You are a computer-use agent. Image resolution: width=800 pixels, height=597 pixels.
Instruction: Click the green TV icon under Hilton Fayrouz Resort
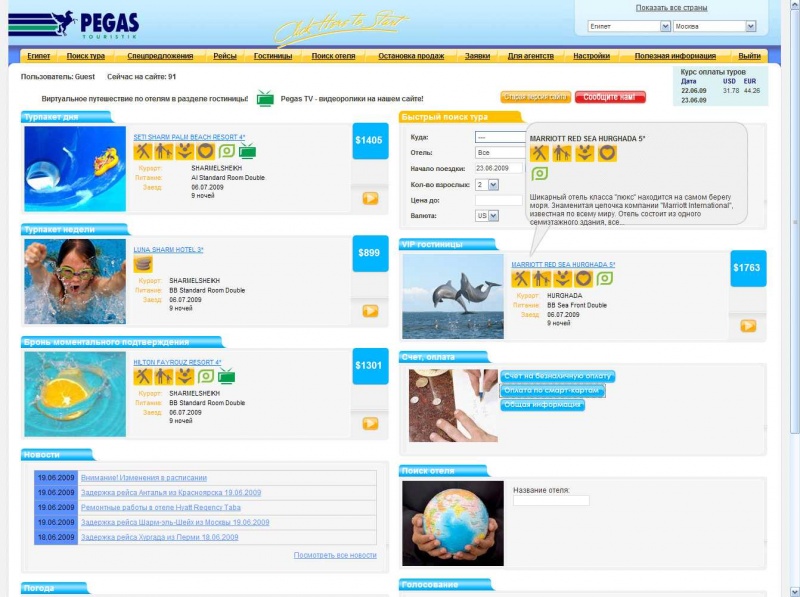227,377
